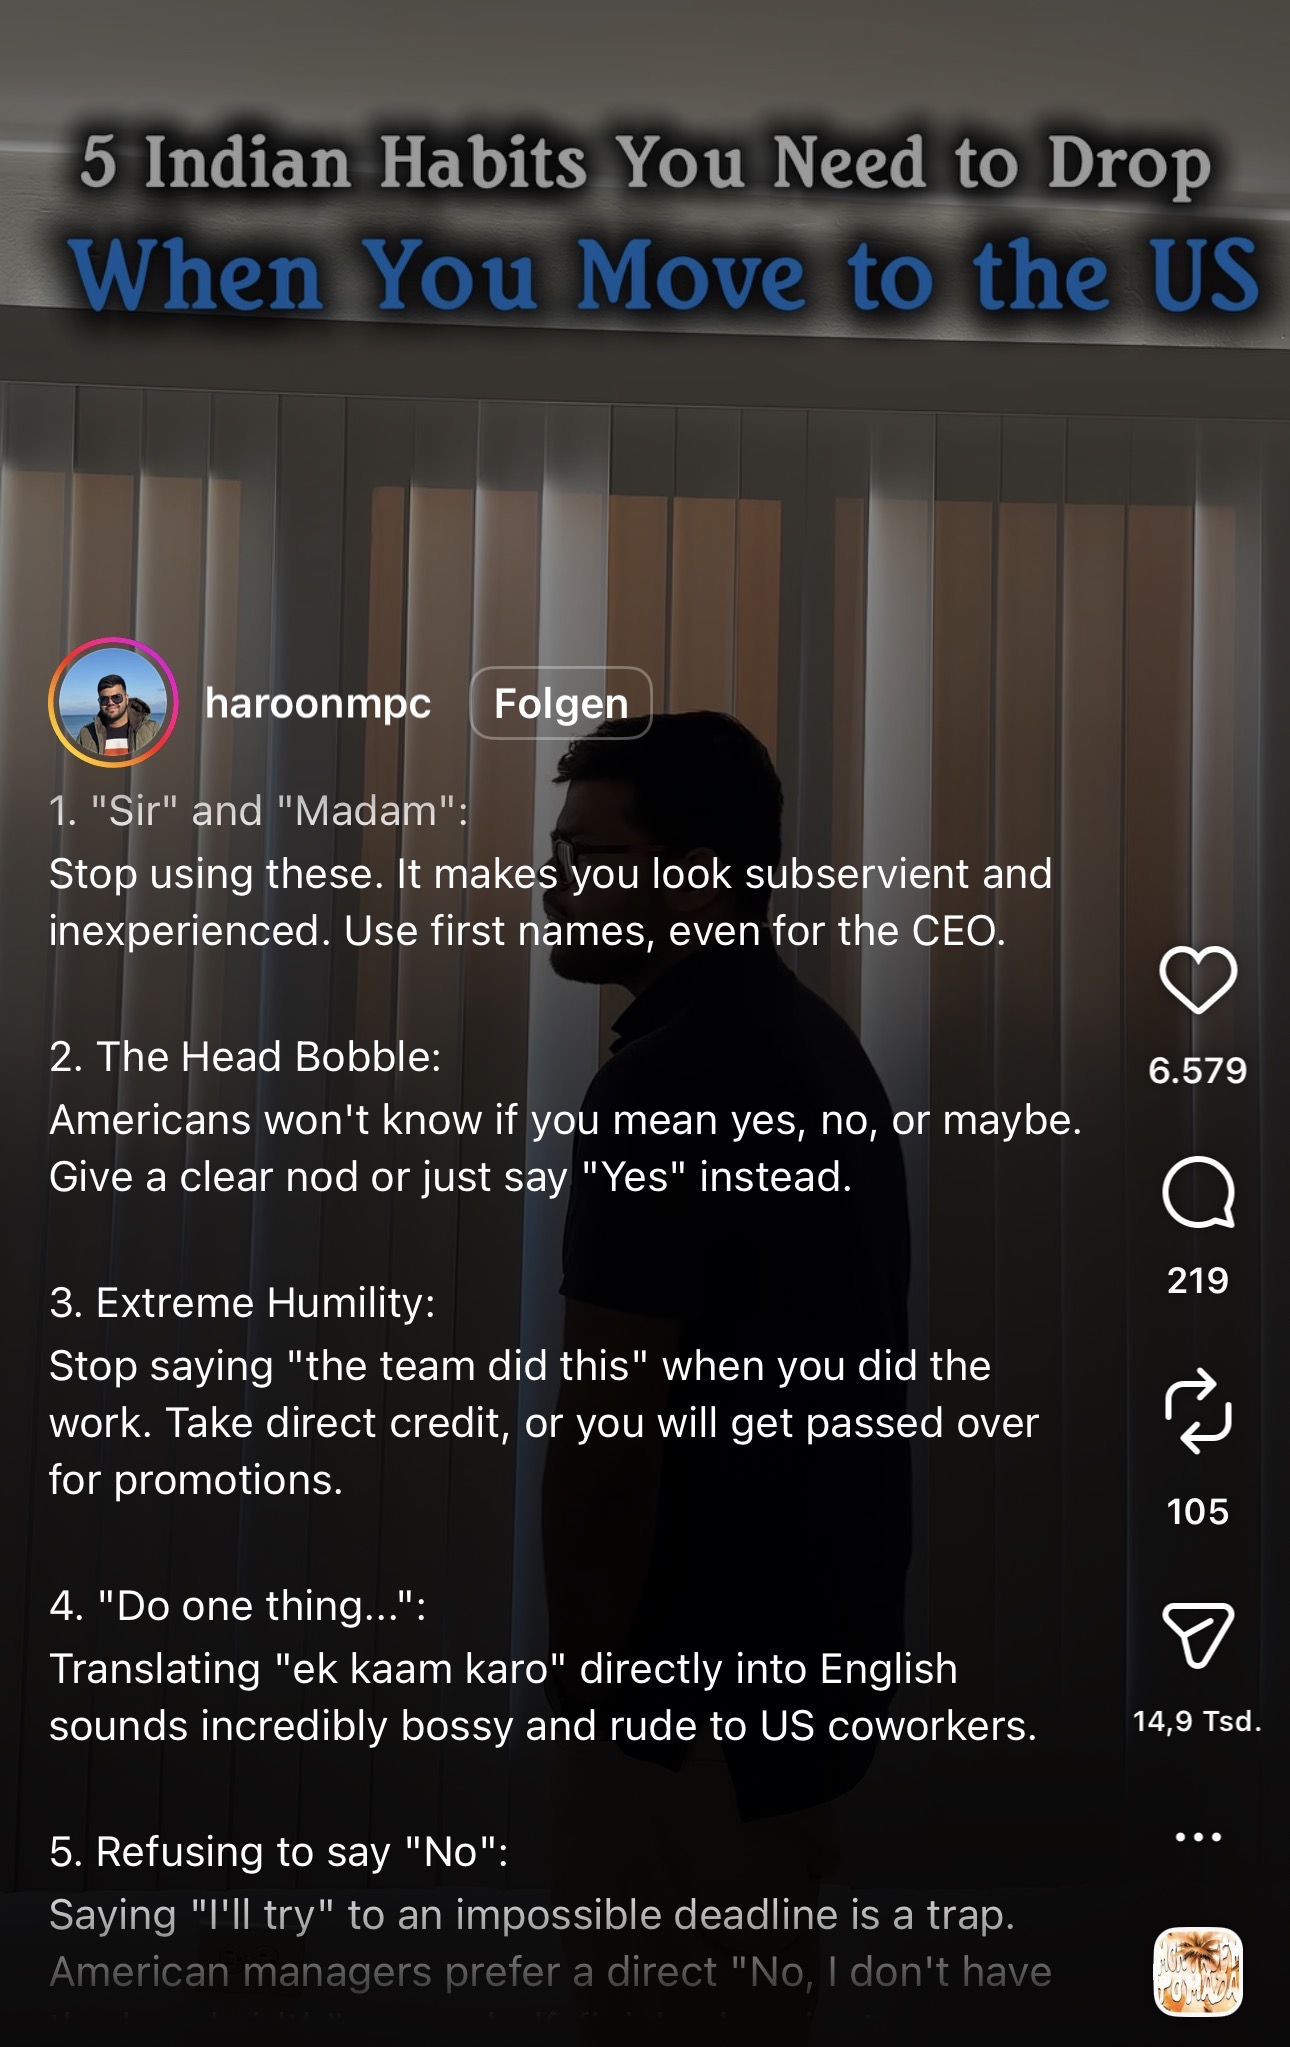The image size is (1290, 2047).
Task: Share the reel using the paper plane icon
Action: point(1198,1635)
